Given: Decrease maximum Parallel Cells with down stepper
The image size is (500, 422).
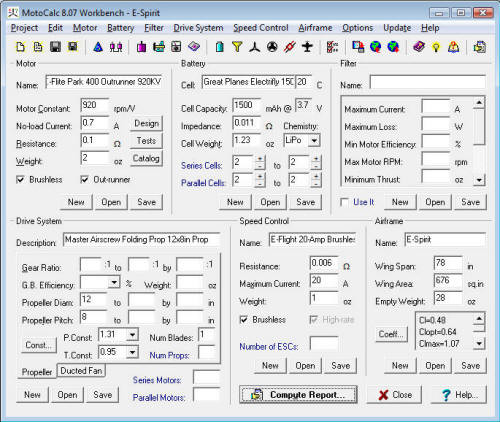Looking at the screenshot, I should click(x=317, y=183).
